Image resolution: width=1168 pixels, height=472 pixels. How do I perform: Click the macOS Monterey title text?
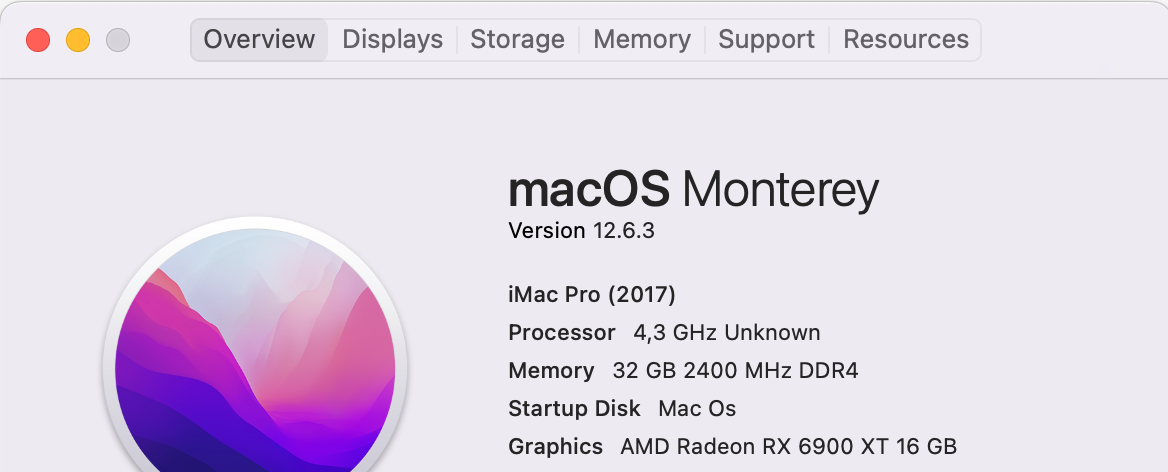tap(693, 190)
